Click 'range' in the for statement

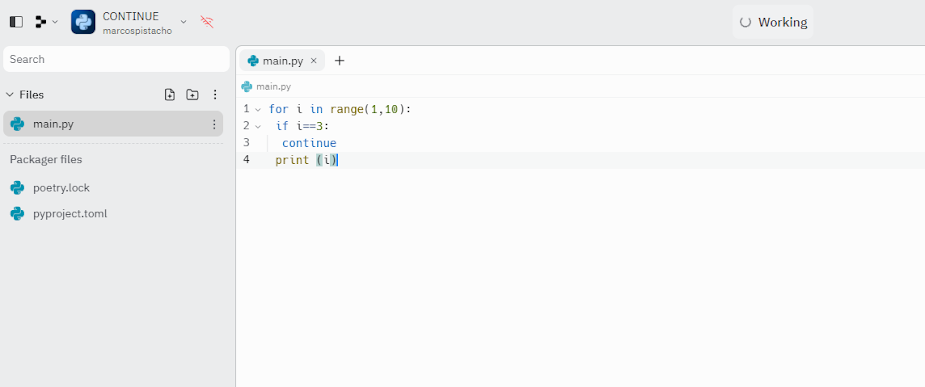(x=346, y=109)
